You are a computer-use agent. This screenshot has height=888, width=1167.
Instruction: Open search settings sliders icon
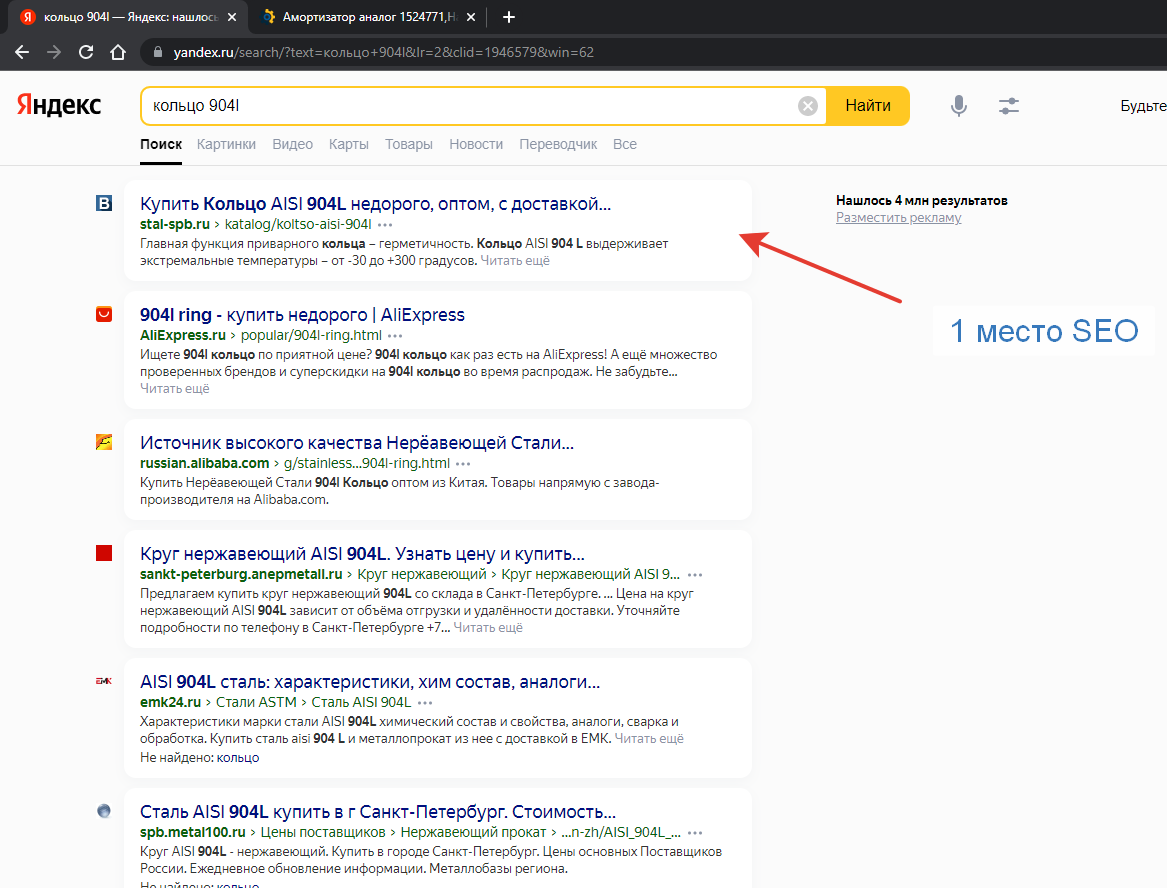[x=1008, y=106]
